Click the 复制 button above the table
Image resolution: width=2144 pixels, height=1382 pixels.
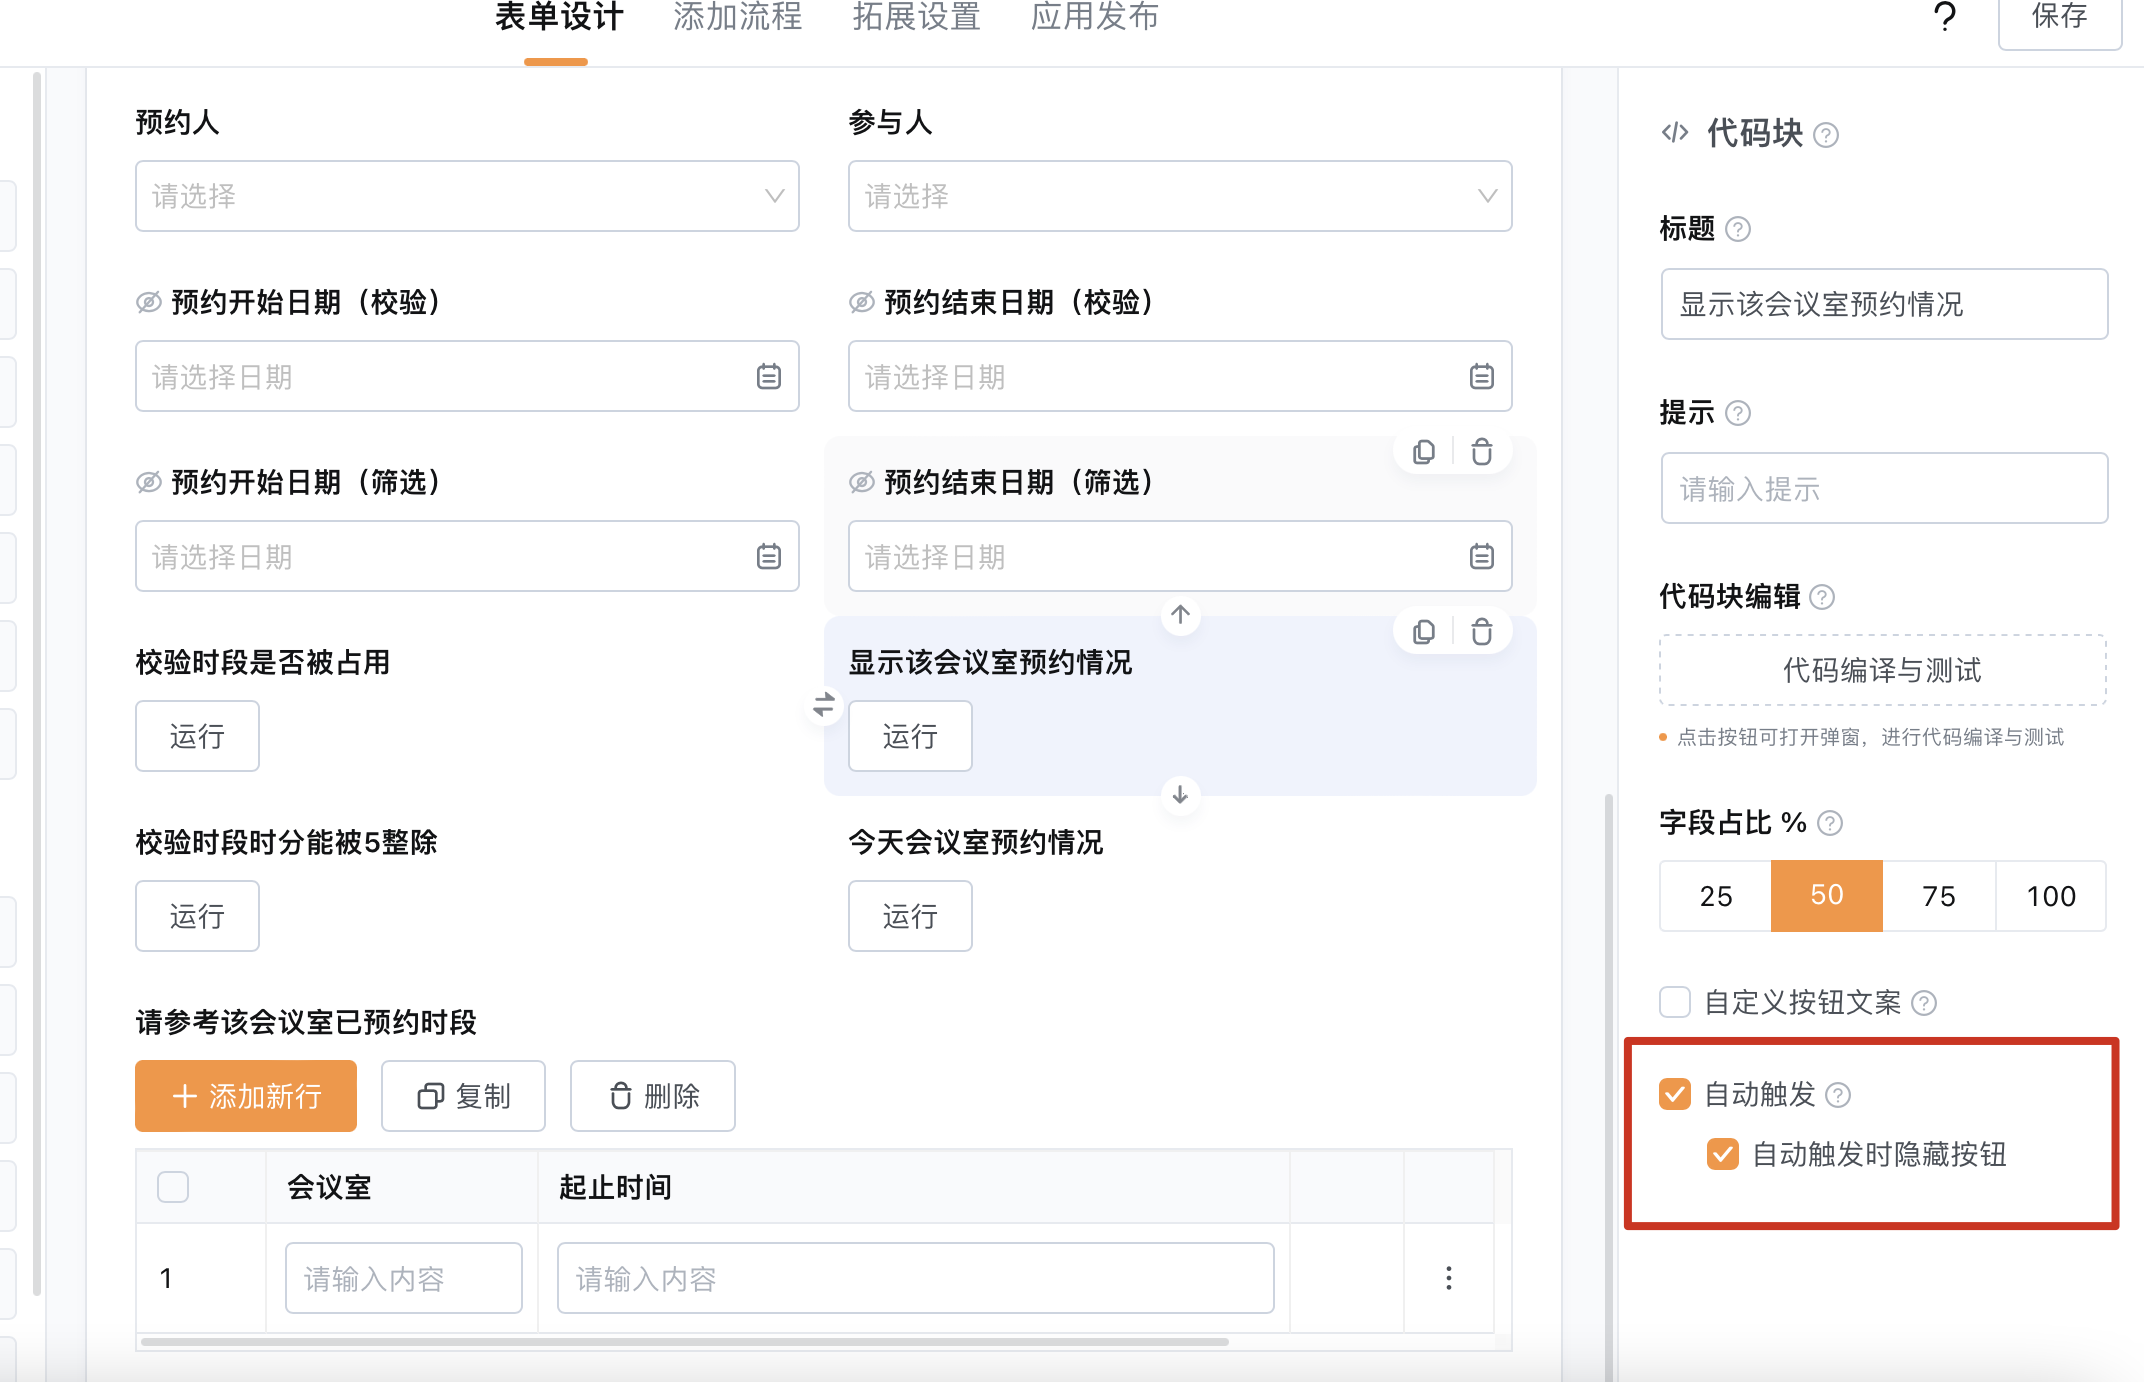463,1096
